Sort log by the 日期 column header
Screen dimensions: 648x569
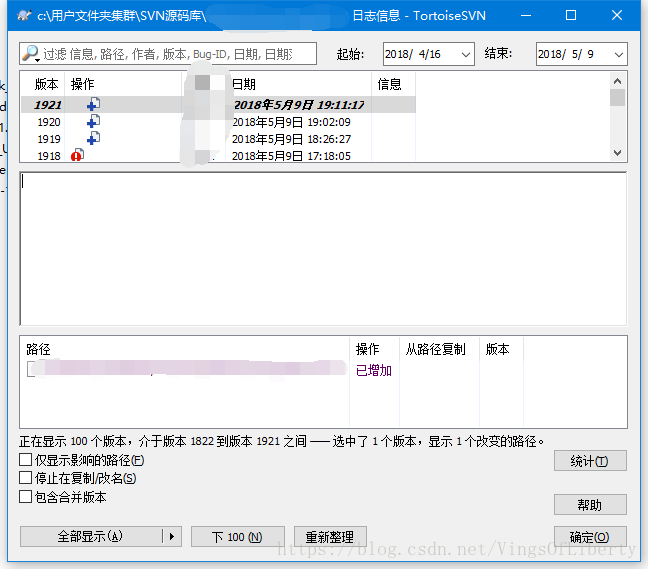(244, 85)
